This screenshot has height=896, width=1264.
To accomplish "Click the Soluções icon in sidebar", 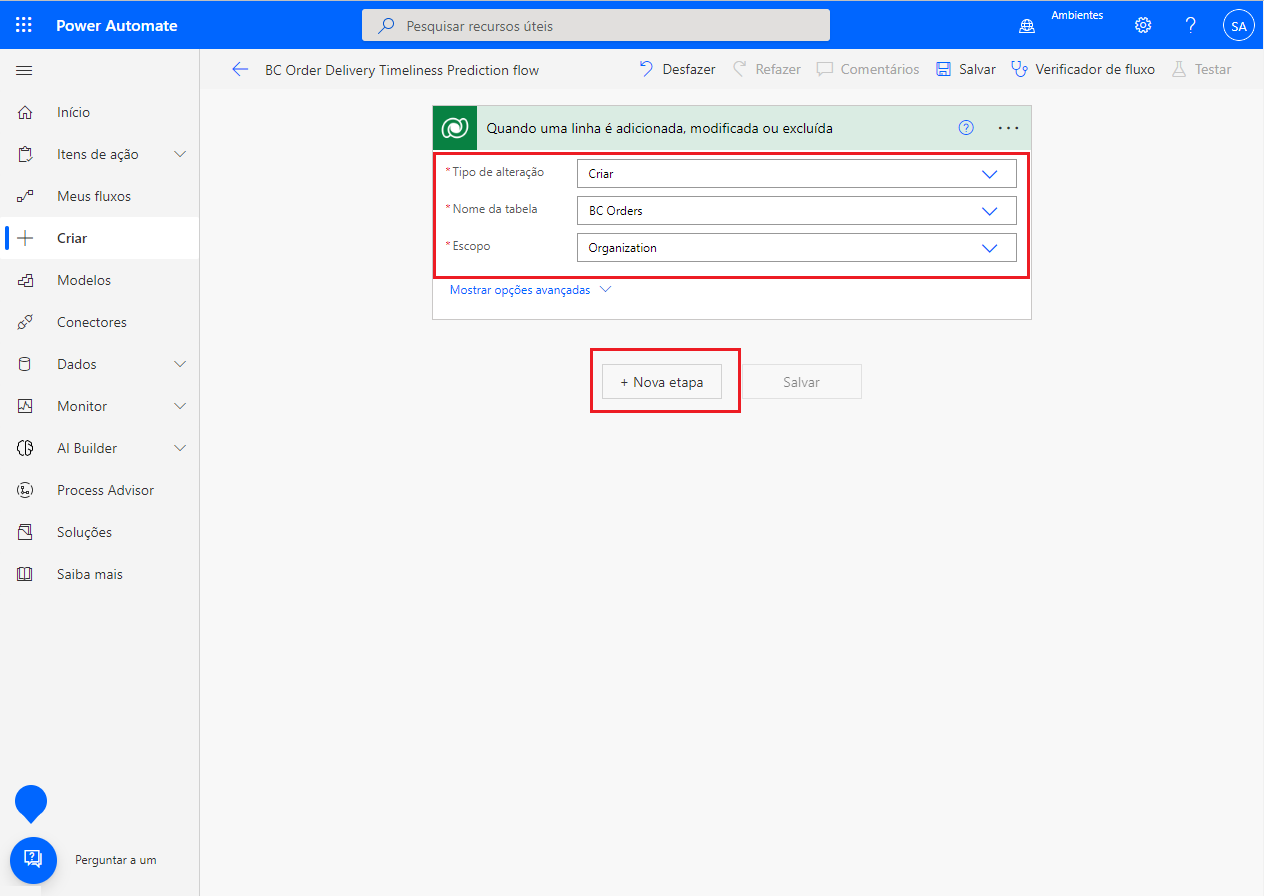I will click(x=25, y=532).
